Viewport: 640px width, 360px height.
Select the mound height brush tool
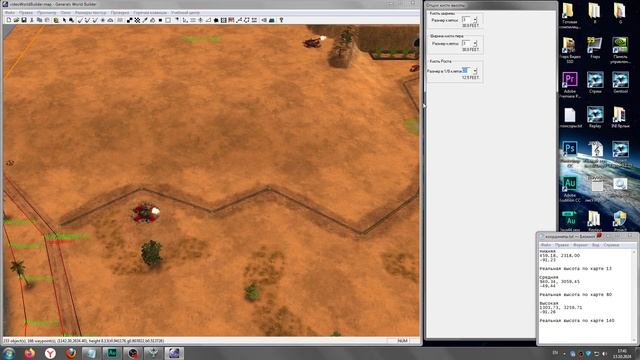(x=110, y=20)
